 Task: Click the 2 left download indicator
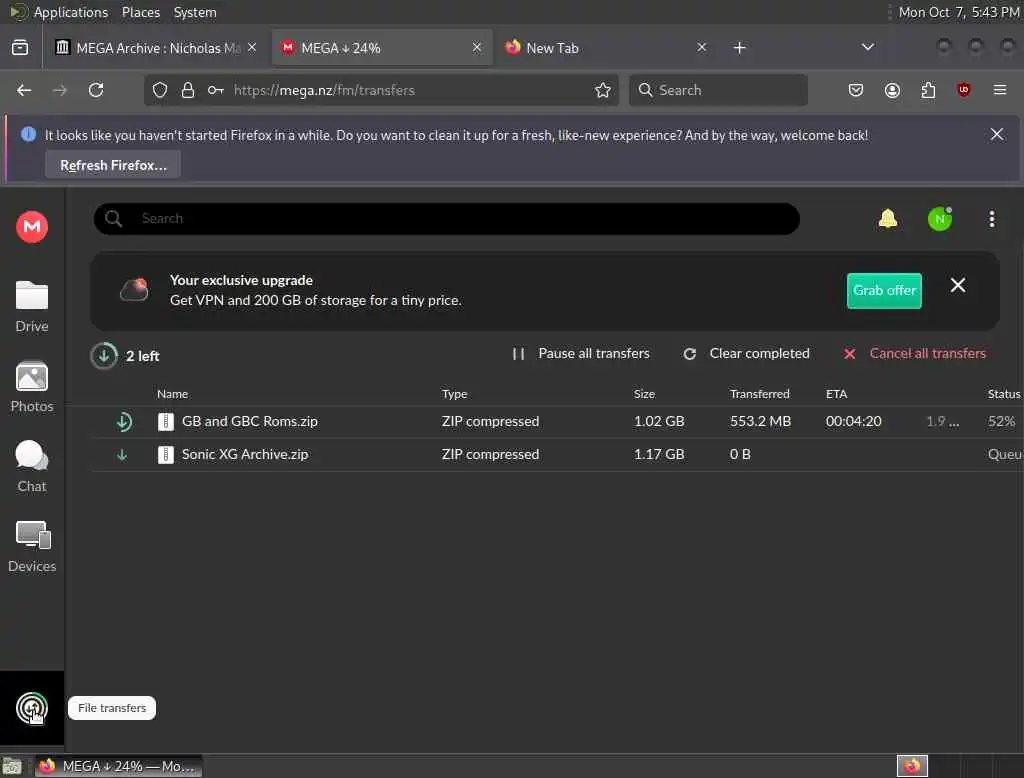pyautogui.click(x=125, y=356)
